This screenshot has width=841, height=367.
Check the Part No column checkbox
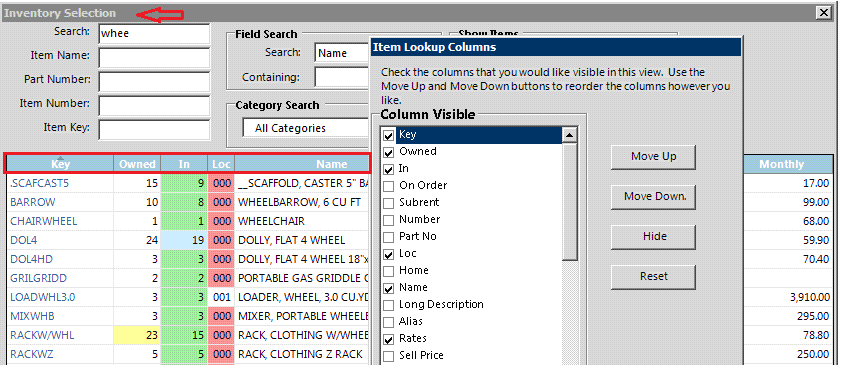click(389, 237)
